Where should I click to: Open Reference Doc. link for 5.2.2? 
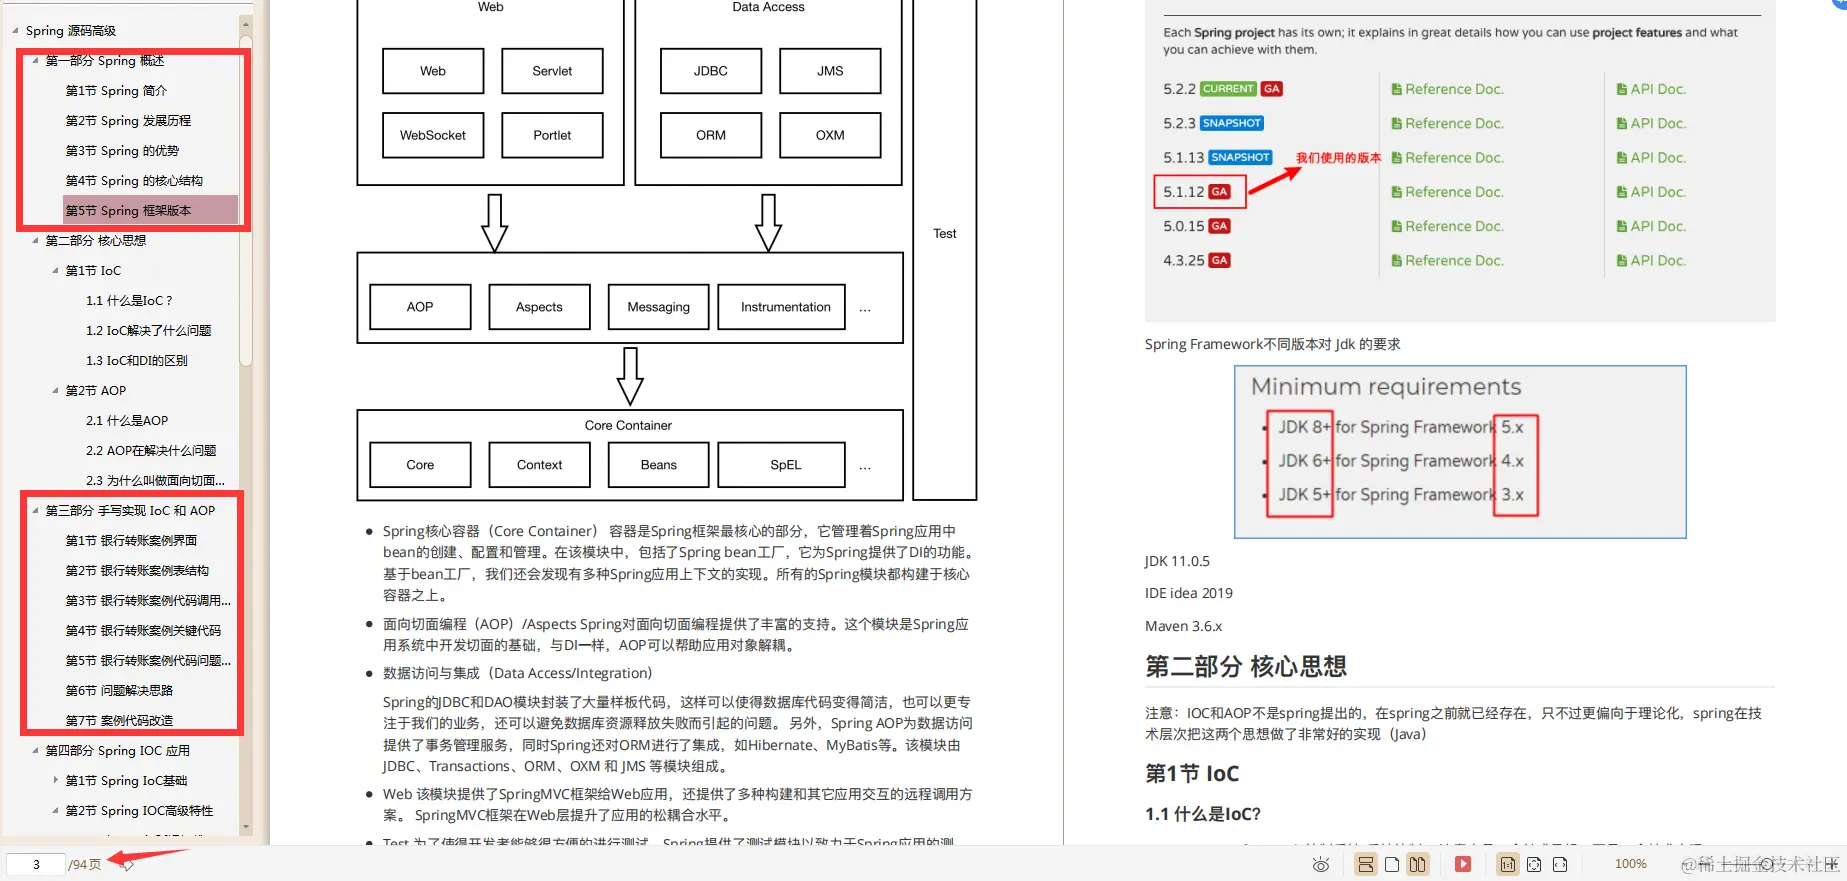(1447, 89)
